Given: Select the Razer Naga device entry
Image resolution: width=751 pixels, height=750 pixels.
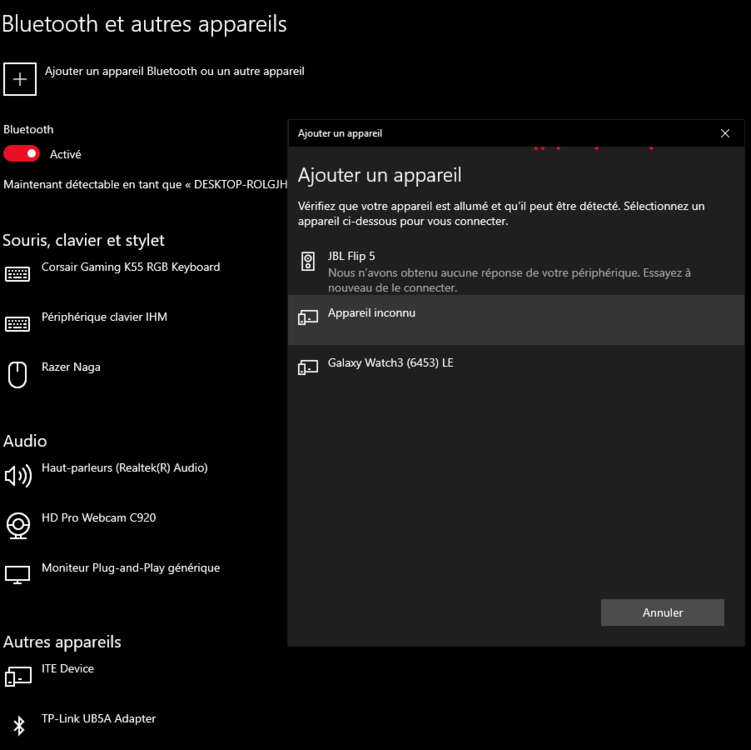Looking at the screenshot, I should pyautogui.click(x=70, y=367).
